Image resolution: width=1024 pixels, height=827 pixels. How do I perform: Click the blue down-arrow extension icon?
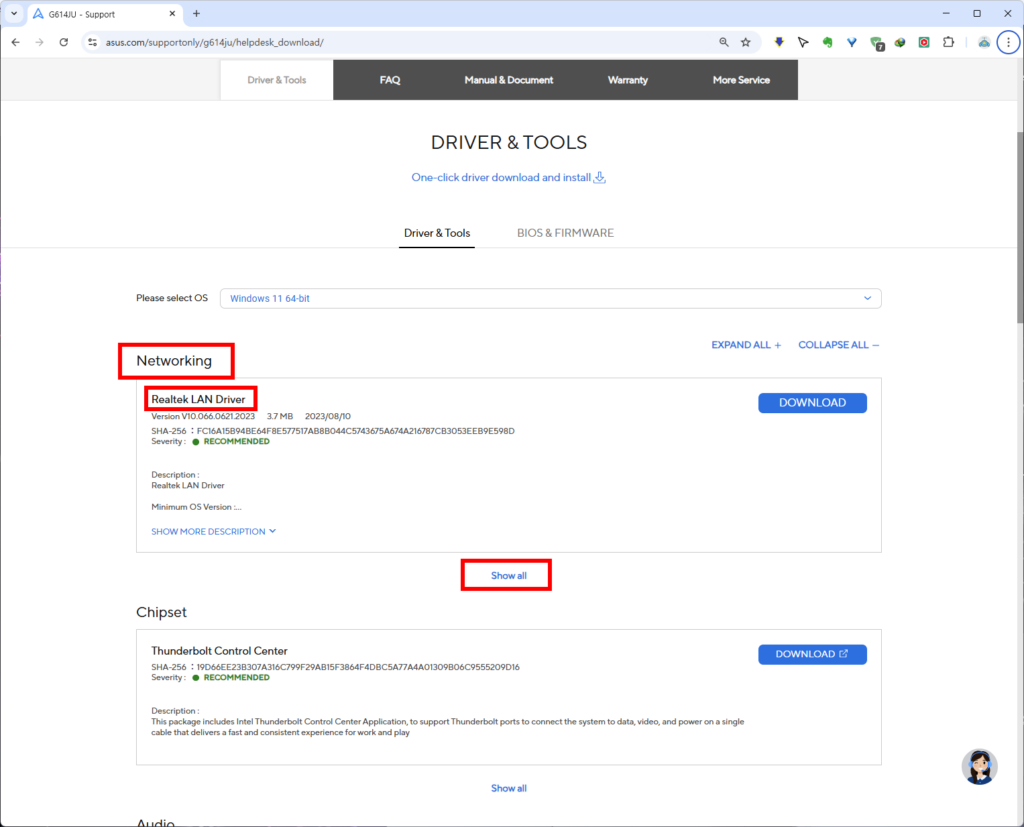tap(779, 42)
